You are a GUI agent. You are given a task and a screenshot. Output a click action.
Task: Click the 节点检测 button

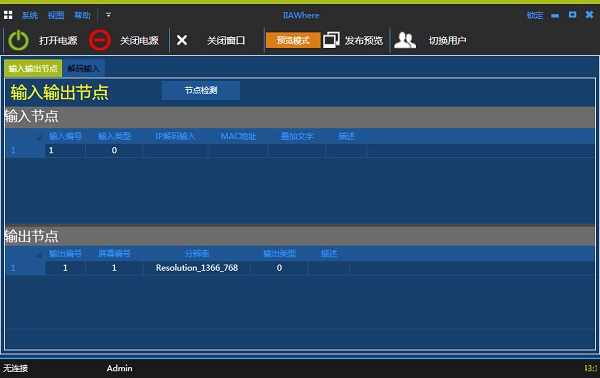click(x=201, y=90)
